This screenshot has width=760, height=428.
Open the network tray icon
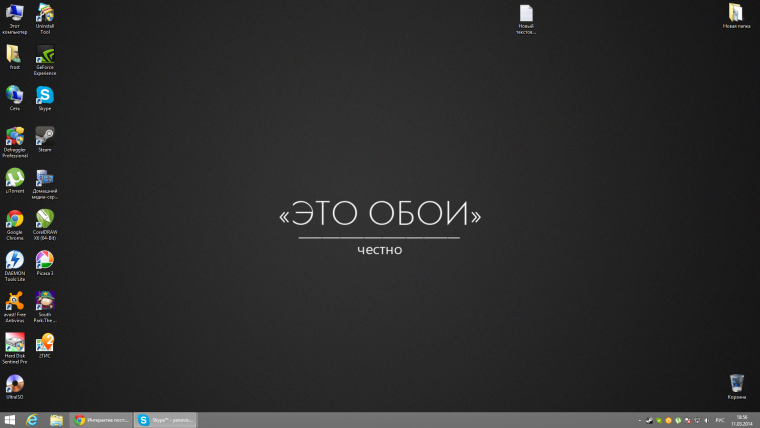pyautogui.click(x=697, y=420)
